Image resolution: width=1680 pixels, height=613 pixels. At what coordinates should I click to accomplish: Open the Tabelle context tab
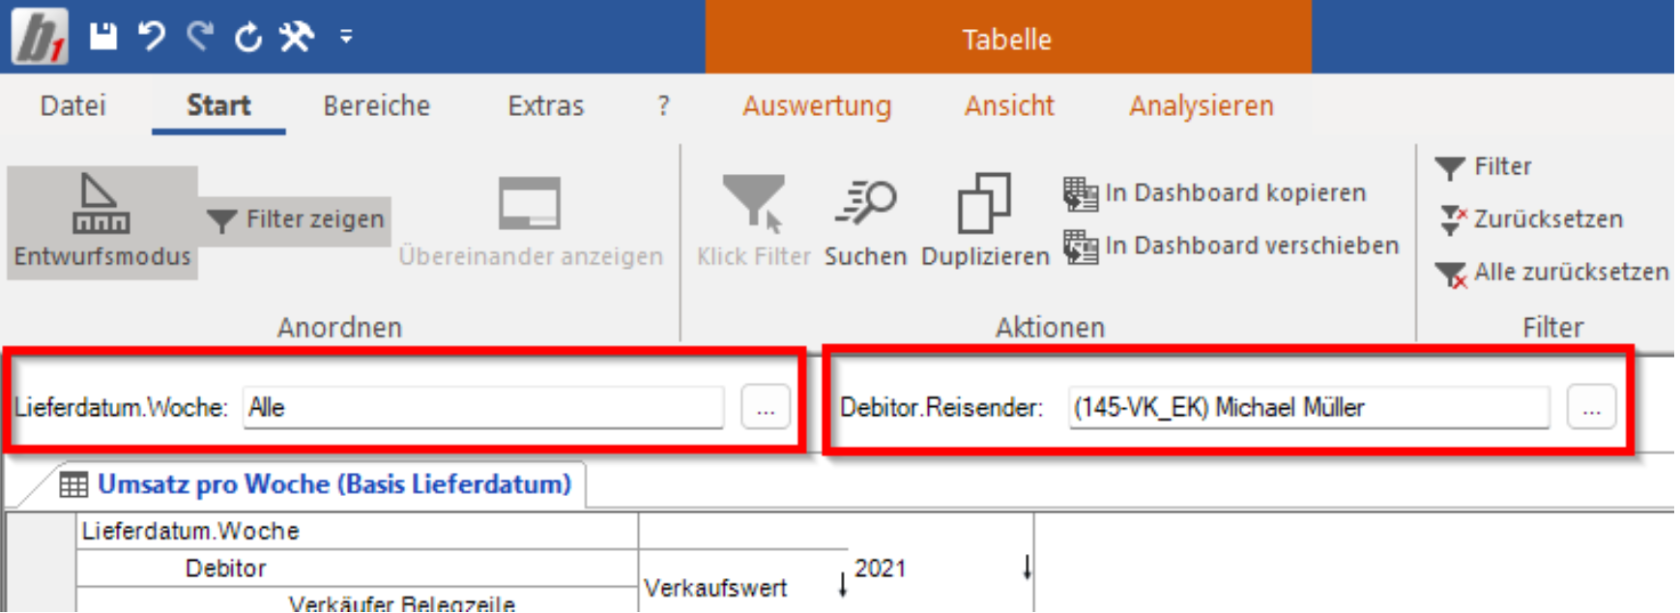tap(1008, 39)
